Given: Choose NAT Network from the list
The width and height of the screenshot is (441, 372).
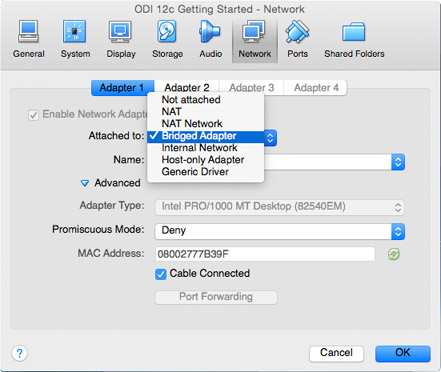Looking at the screenshot, I should tap(206, 124).
